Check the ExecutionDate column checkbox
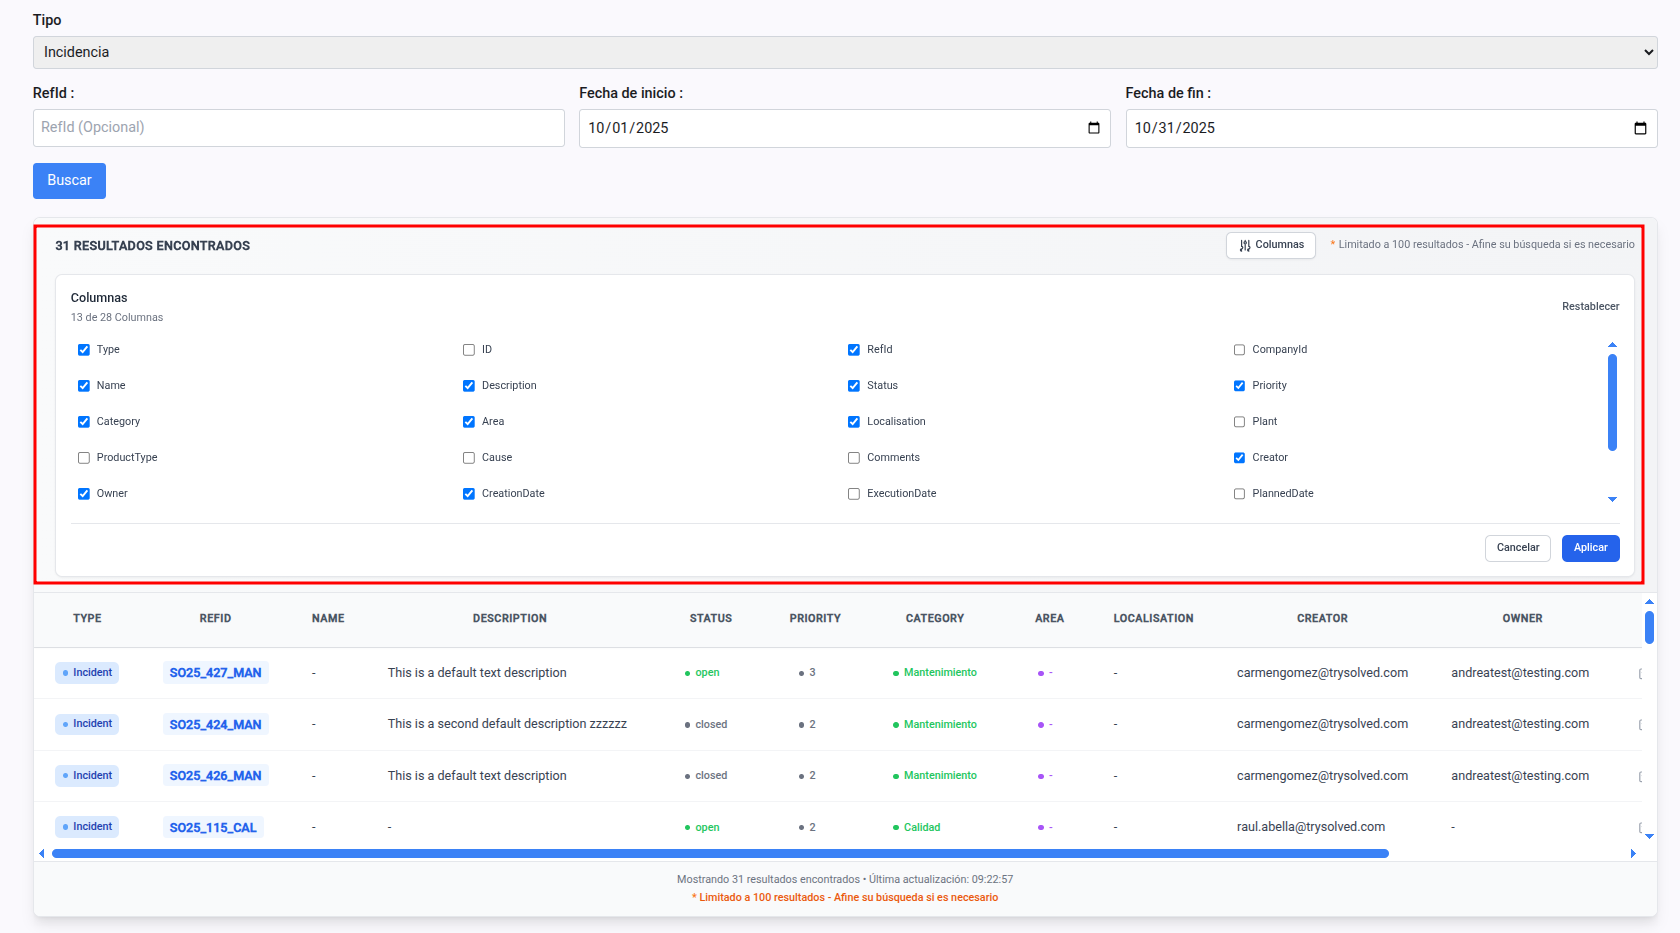Viewport: 1680px width, 933px height. coord(854,494)
